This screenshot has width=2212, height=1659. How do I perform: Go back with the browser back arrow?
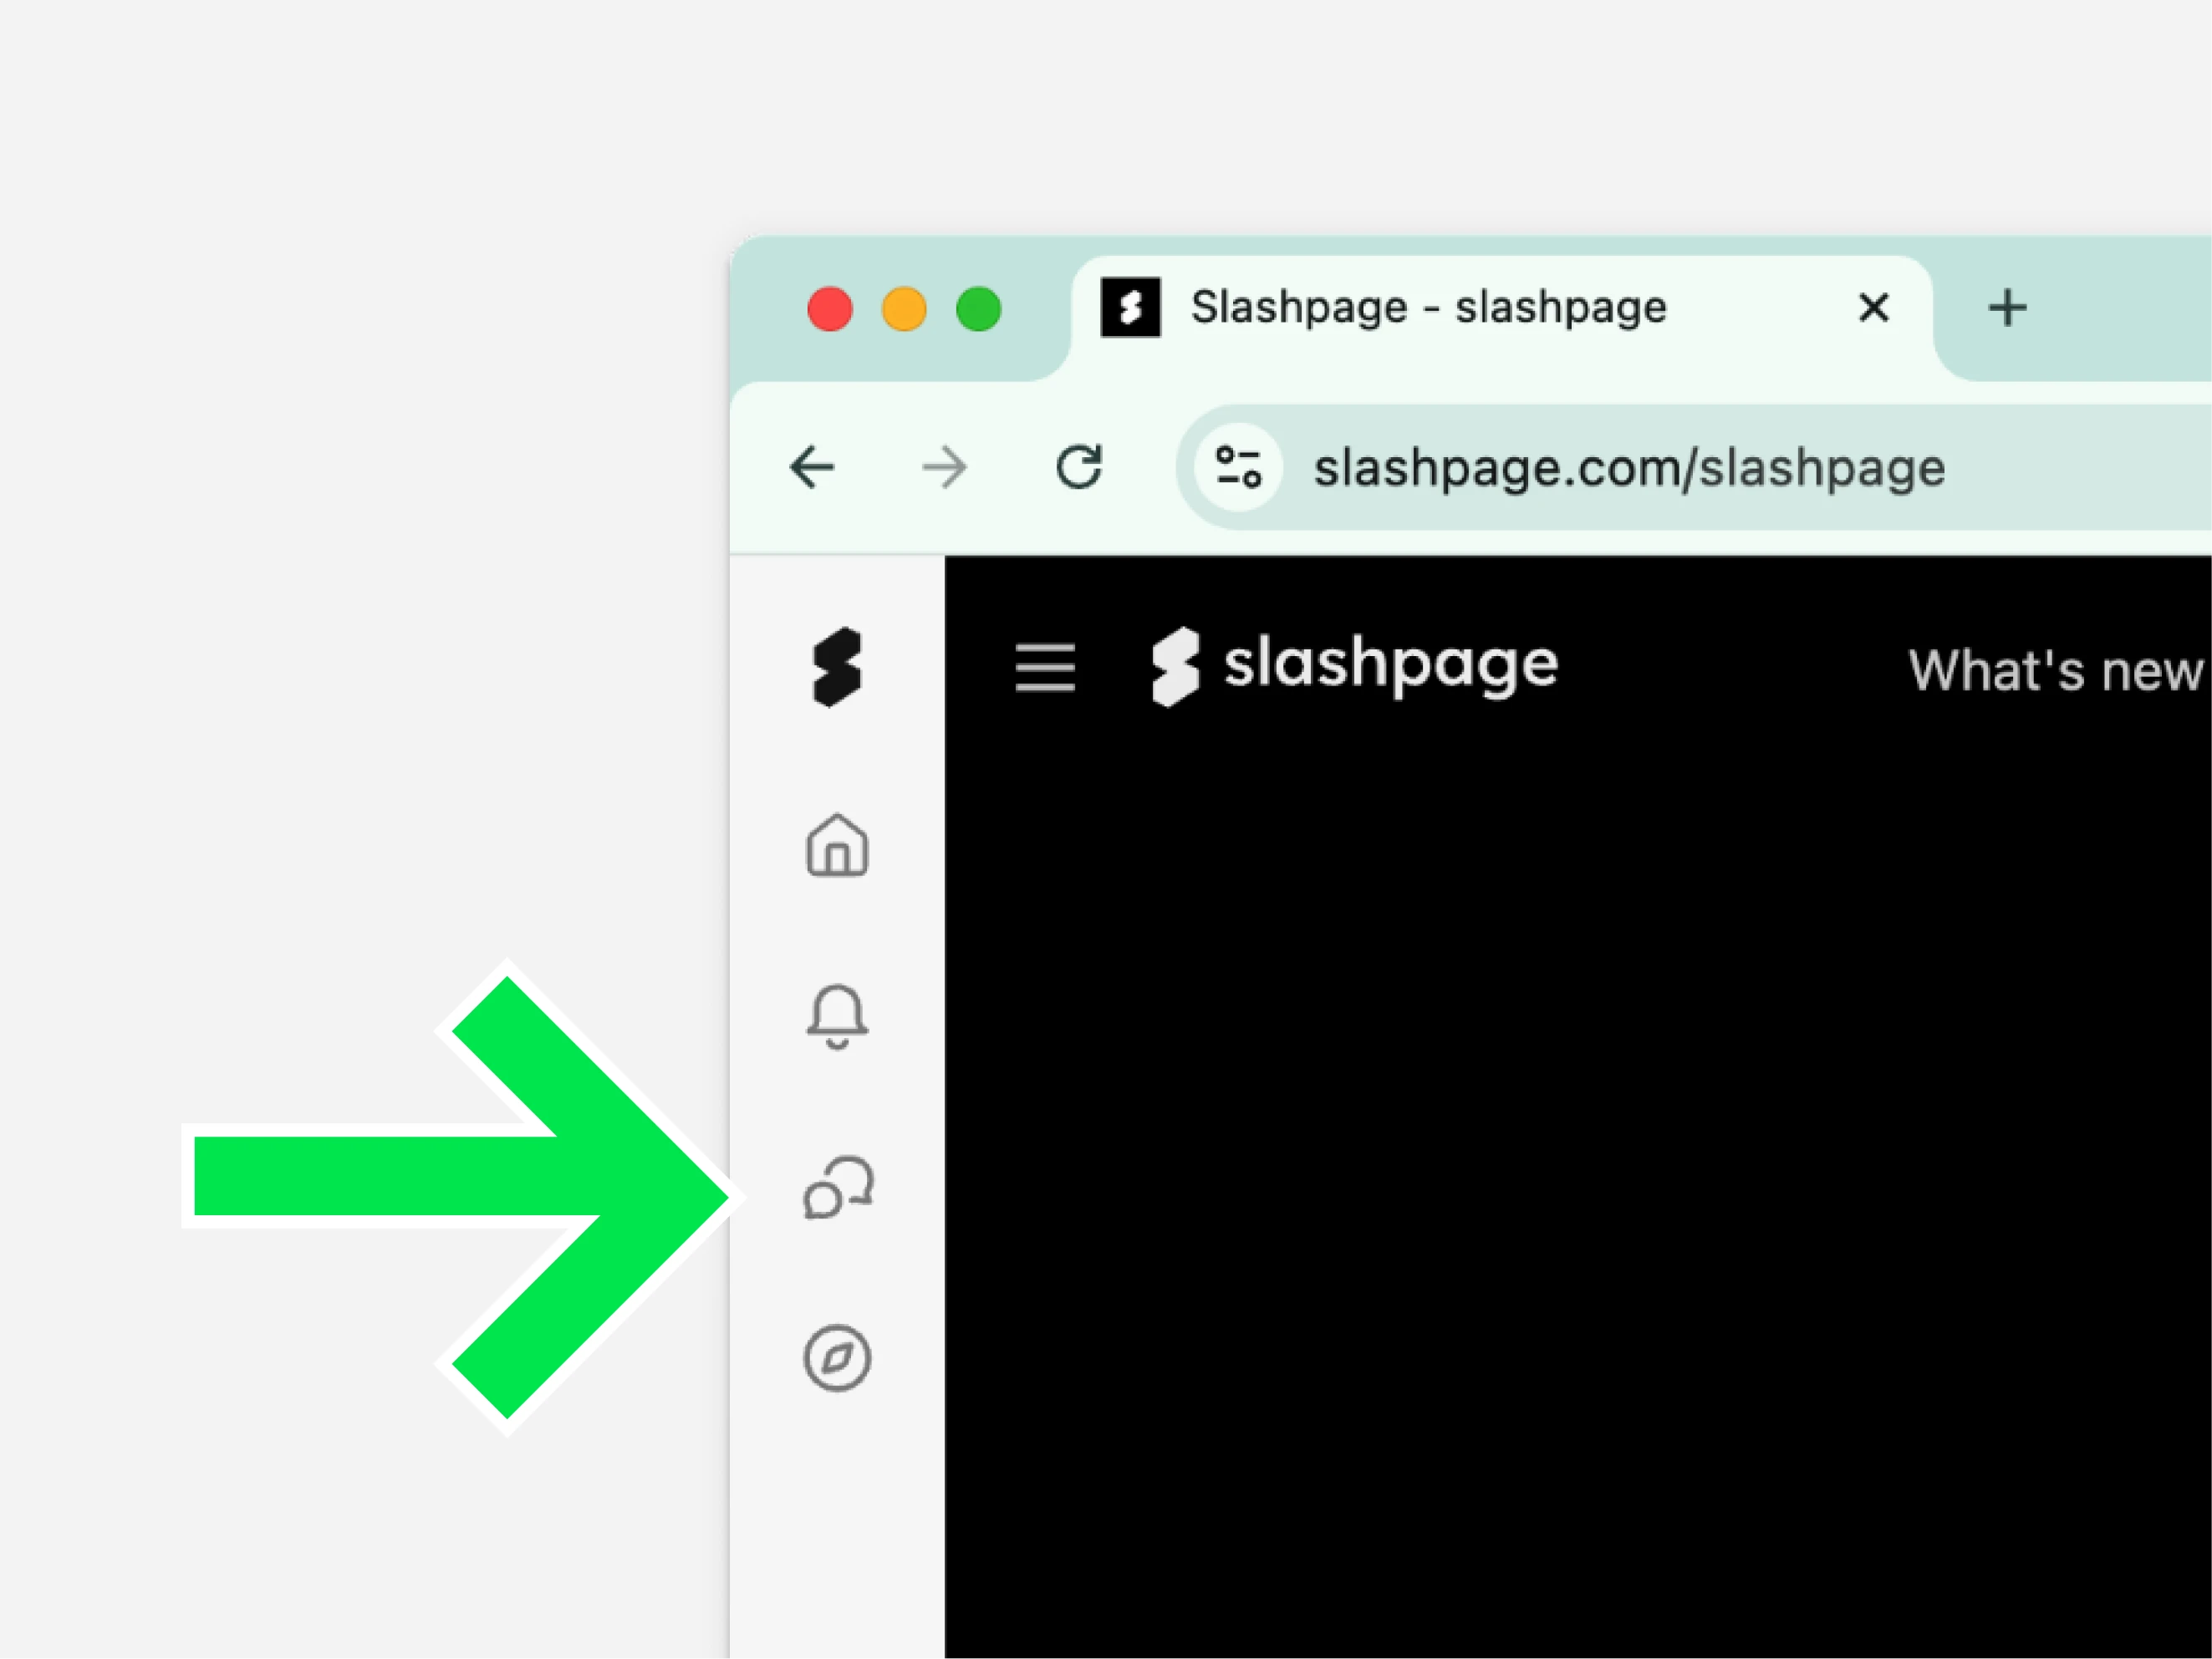click(x=812, y=467)
